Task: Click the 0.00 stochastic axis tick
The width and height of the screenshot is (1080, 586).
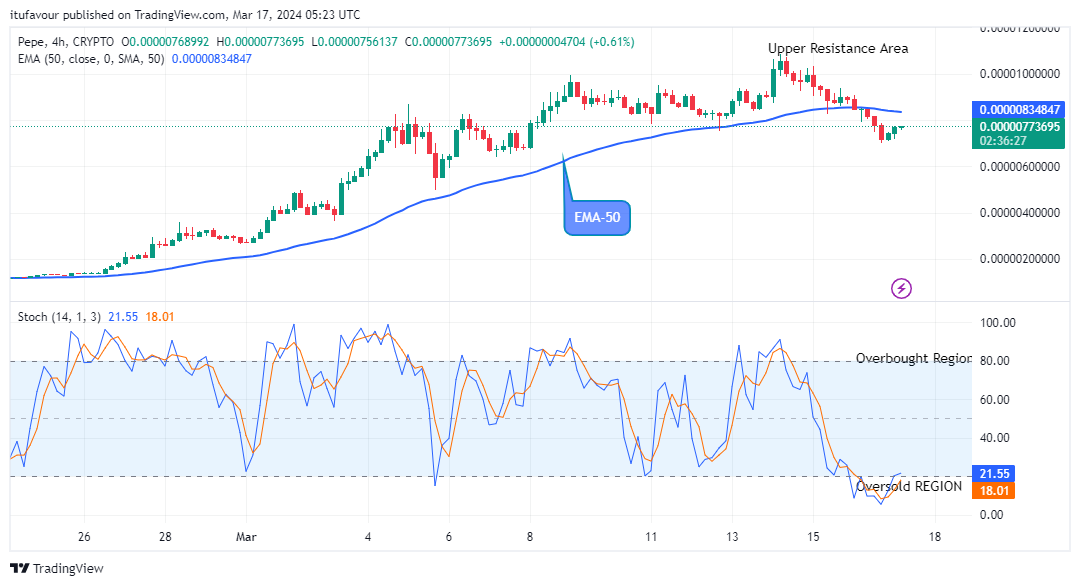Action: (x=992, y=515)
